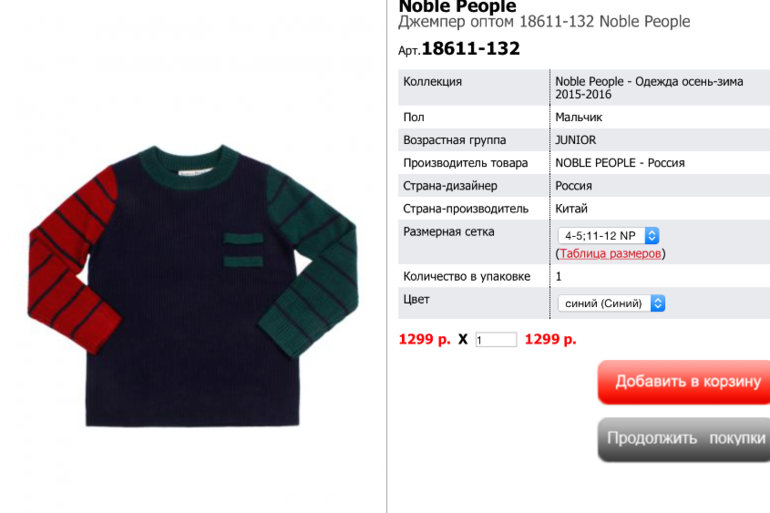Click the Noble People brand heading
Image resolution: width=770 pixels, height=513 pixels.
coord(457,7)
